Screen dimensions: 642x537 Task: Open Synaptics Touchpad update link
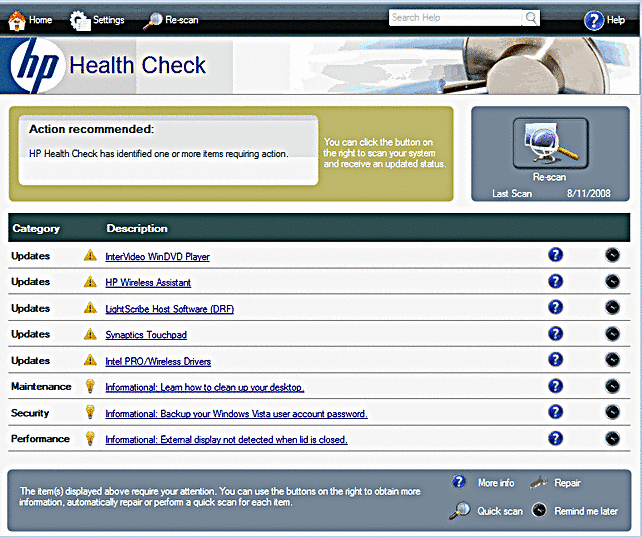(x=146, y=335)
